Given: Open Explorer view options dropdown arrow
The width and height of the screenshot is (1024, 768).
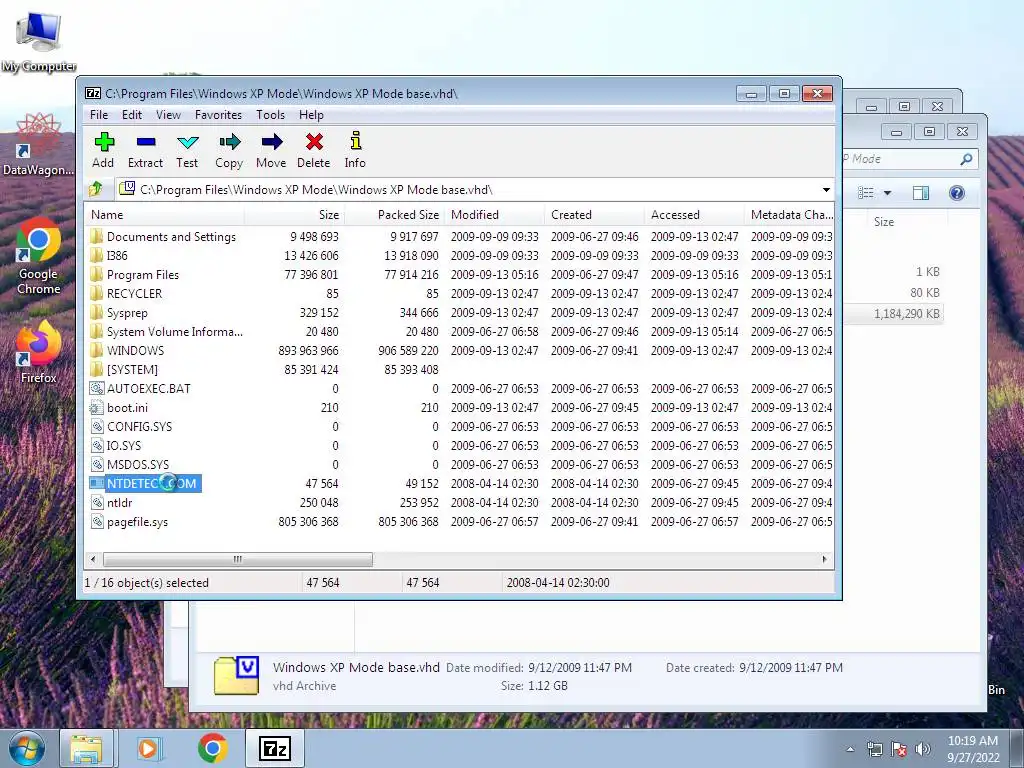Looking at the screenshot, I should click(x=887, y=193).
